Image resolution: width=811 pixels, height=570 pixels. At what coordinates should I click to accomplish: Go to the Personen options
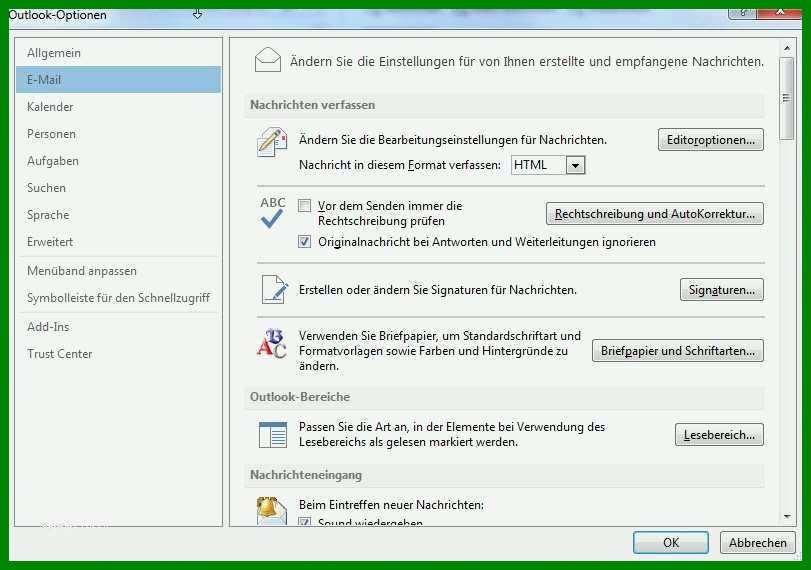[x=118, y=133]
